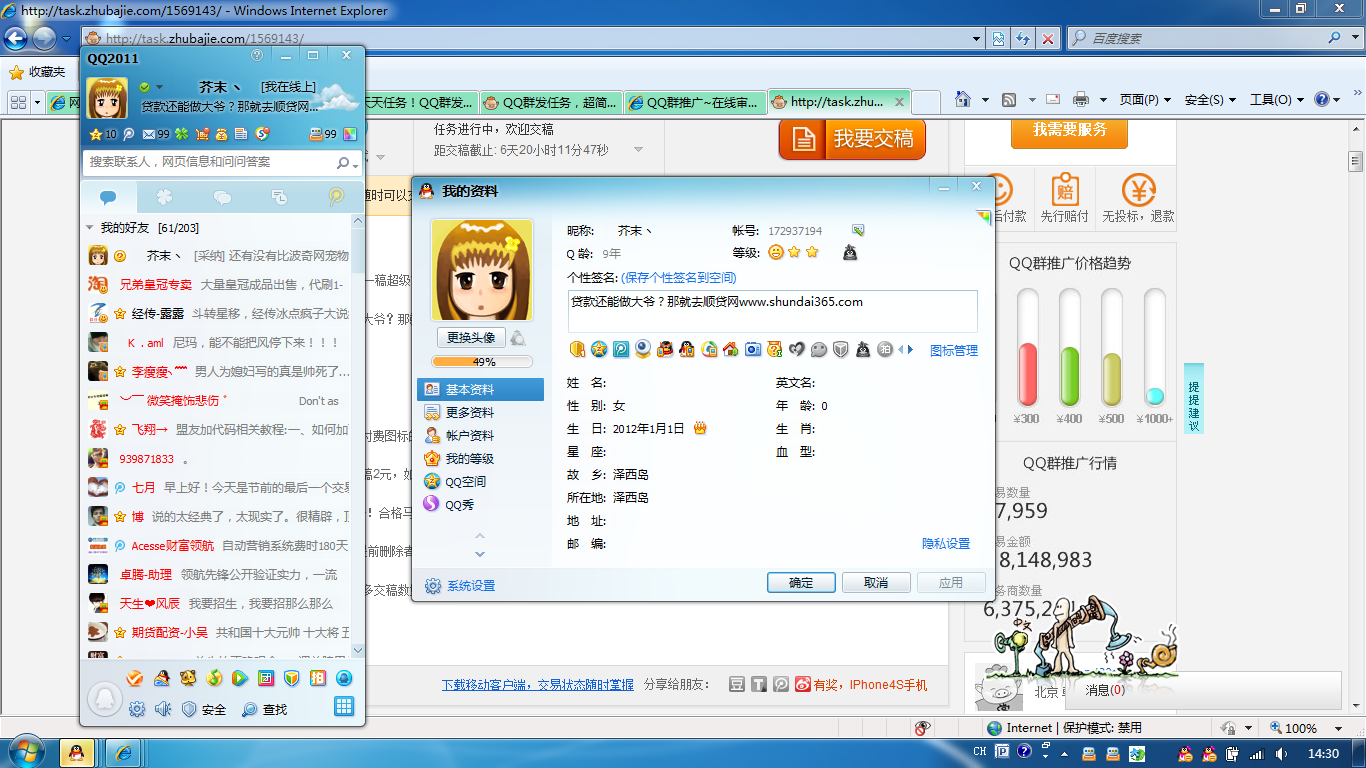Viewport: 1366px width, 768px height.
Task: Open 腾讯微博 check icon at the bottom
Action: pyautogui.click(x=135, y=678)
